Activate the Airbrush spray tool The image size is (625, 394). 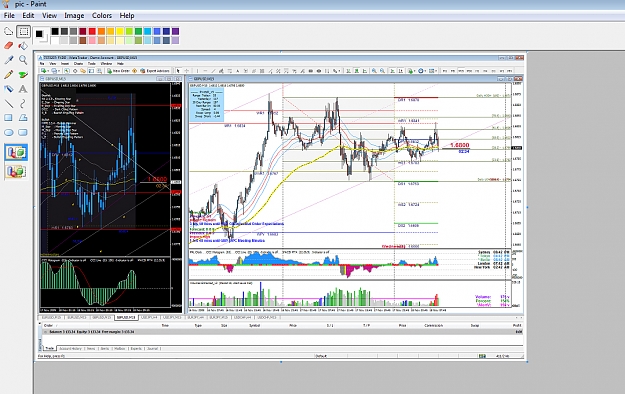click(x=8, y=89)
